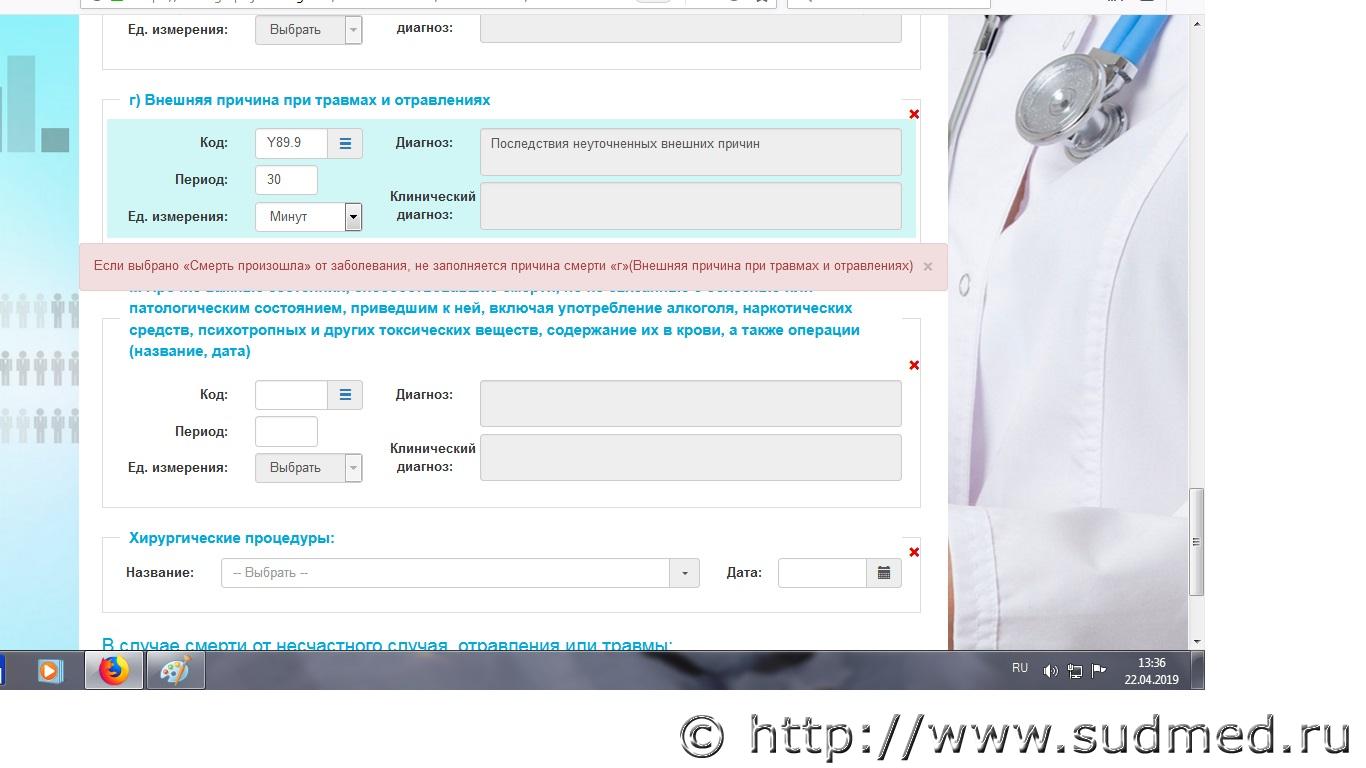The width and height of the screenshot is (1366, 768).
Task: Expand the 'Минут' unit dropdown
Action: pyautogui.click(x=353, y=217)
